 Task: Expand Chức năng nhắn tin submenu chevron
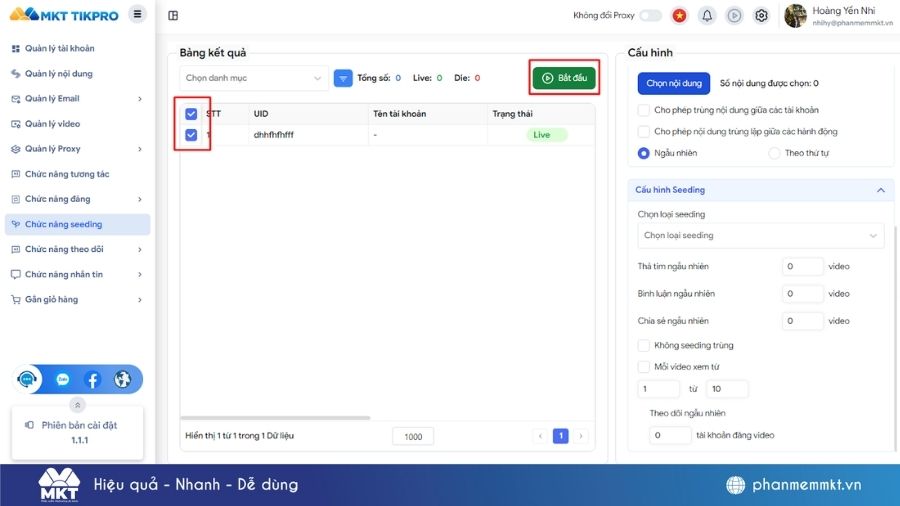tap(139, 275)
